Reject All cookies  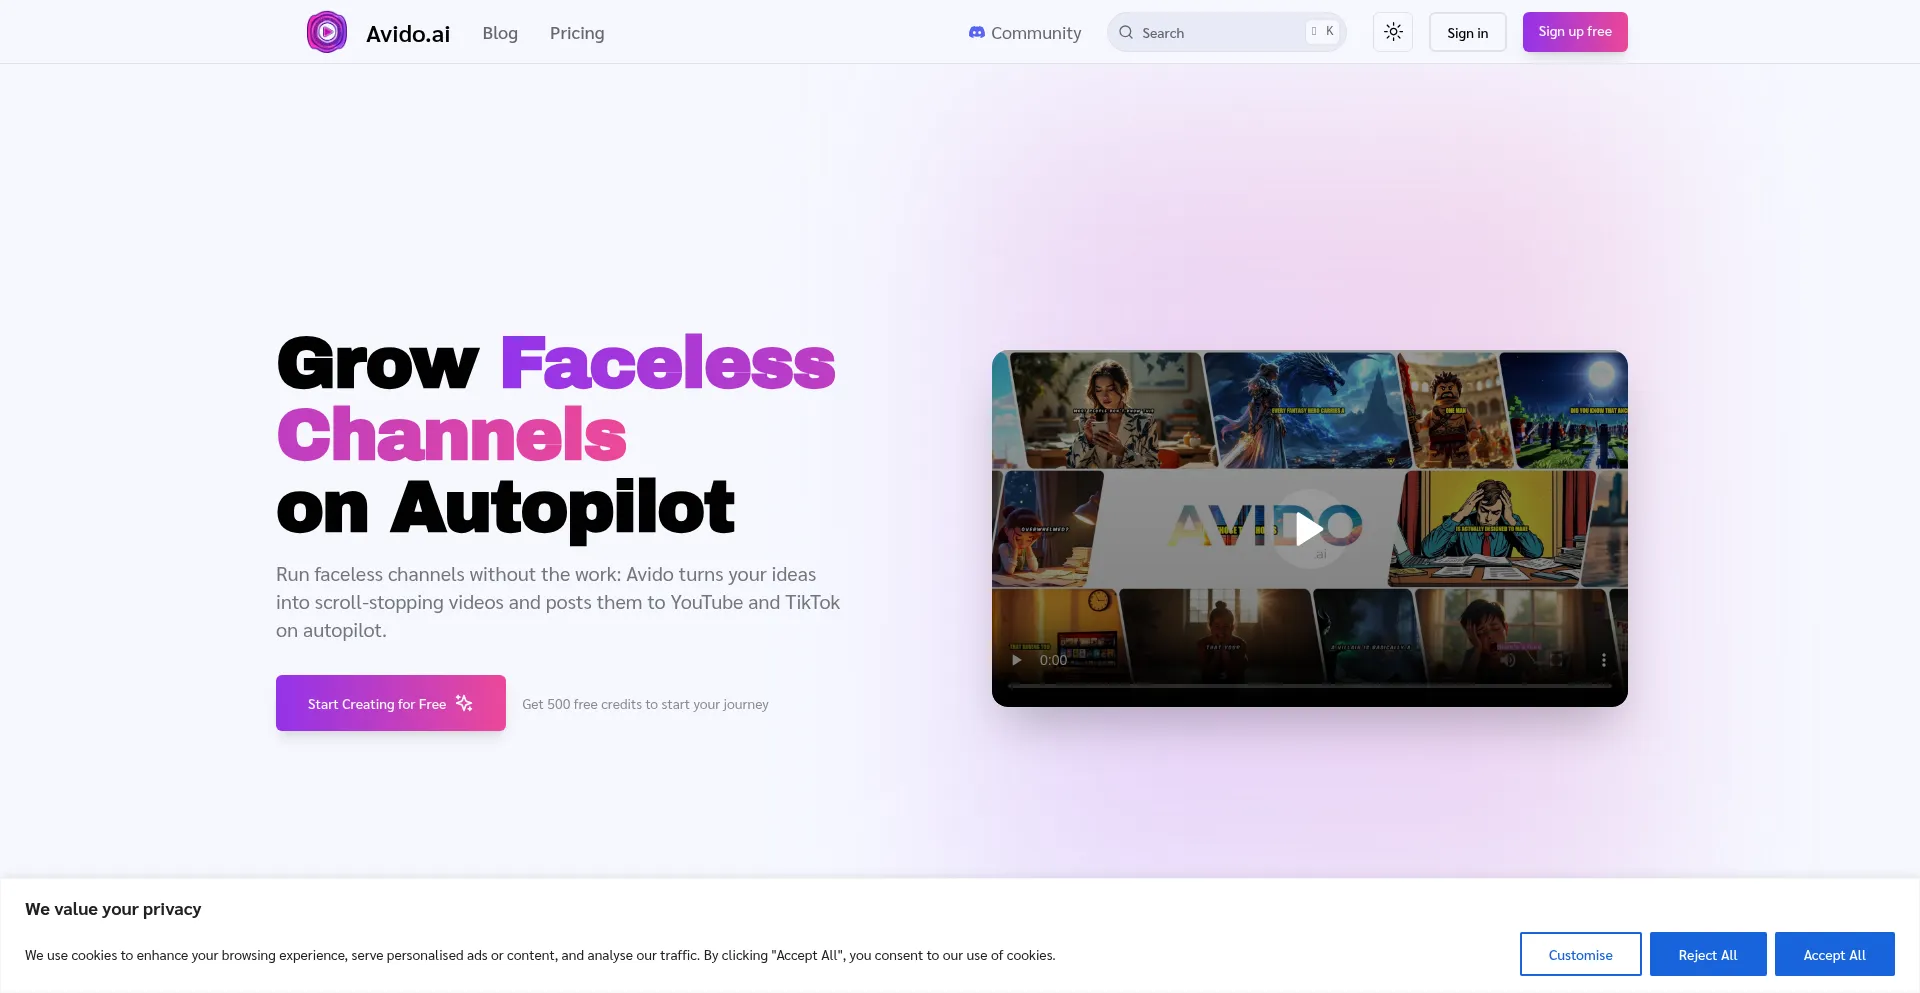coord(1708,954)
